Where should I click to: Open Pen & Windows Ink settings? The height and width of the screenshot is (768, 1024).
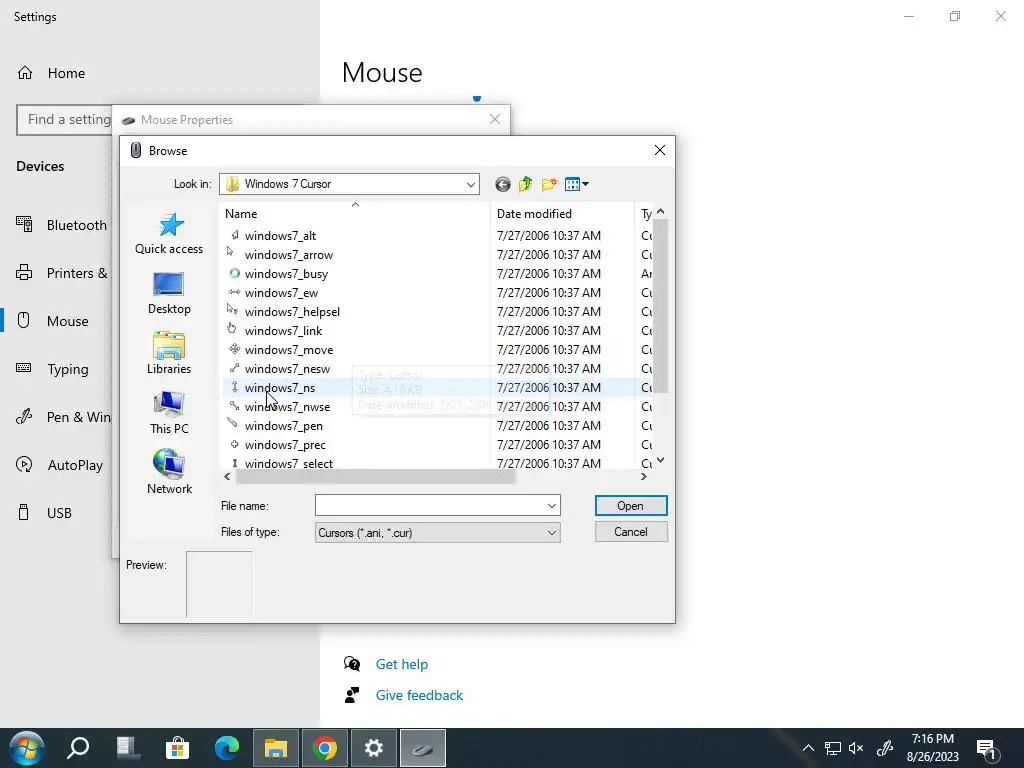tap(63, 417)
